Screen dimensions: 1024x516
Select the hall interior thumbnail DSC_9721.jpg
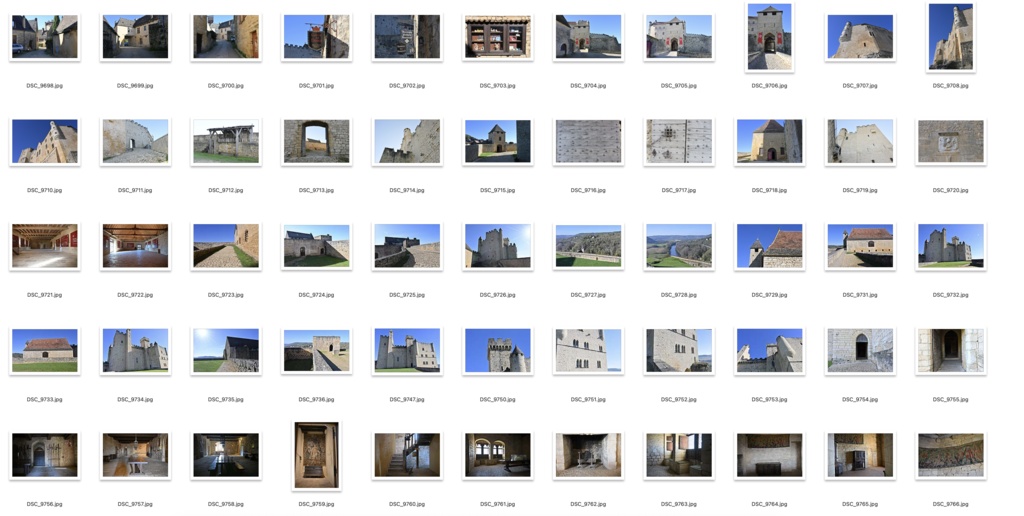[x=44, y=246]
